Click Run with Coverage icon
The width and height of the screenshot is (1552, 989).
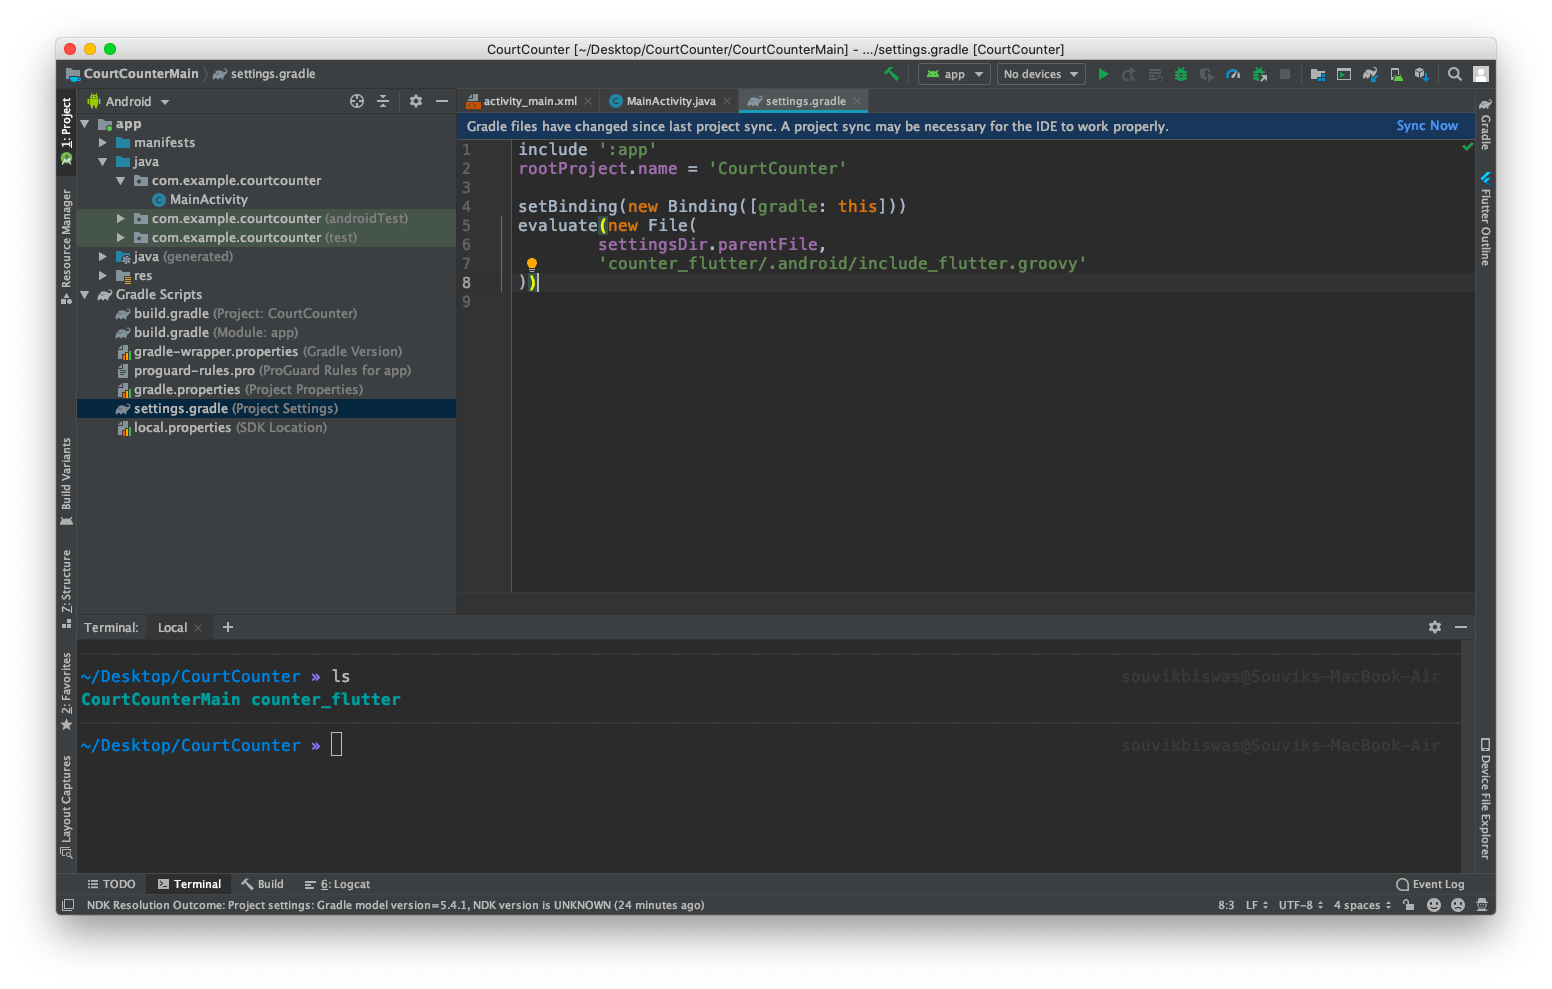pyautogui.click(x=1207, y=74)
